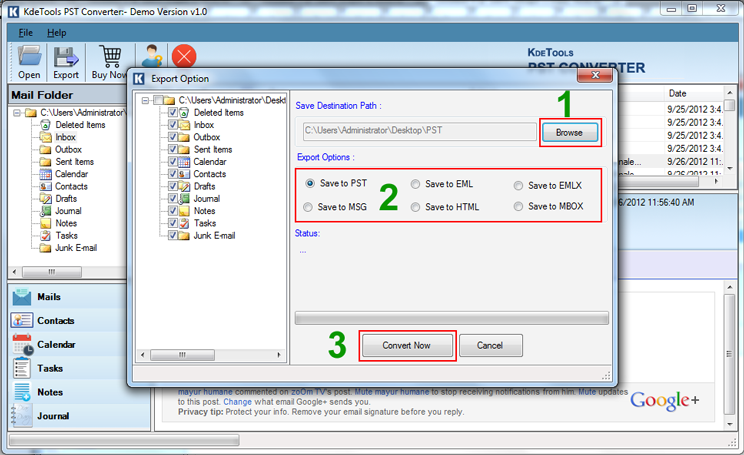Uncheck the Inbox folder checkbox in dialog
The width and height of the screenshot is (744, 455).
pos(174,125)
